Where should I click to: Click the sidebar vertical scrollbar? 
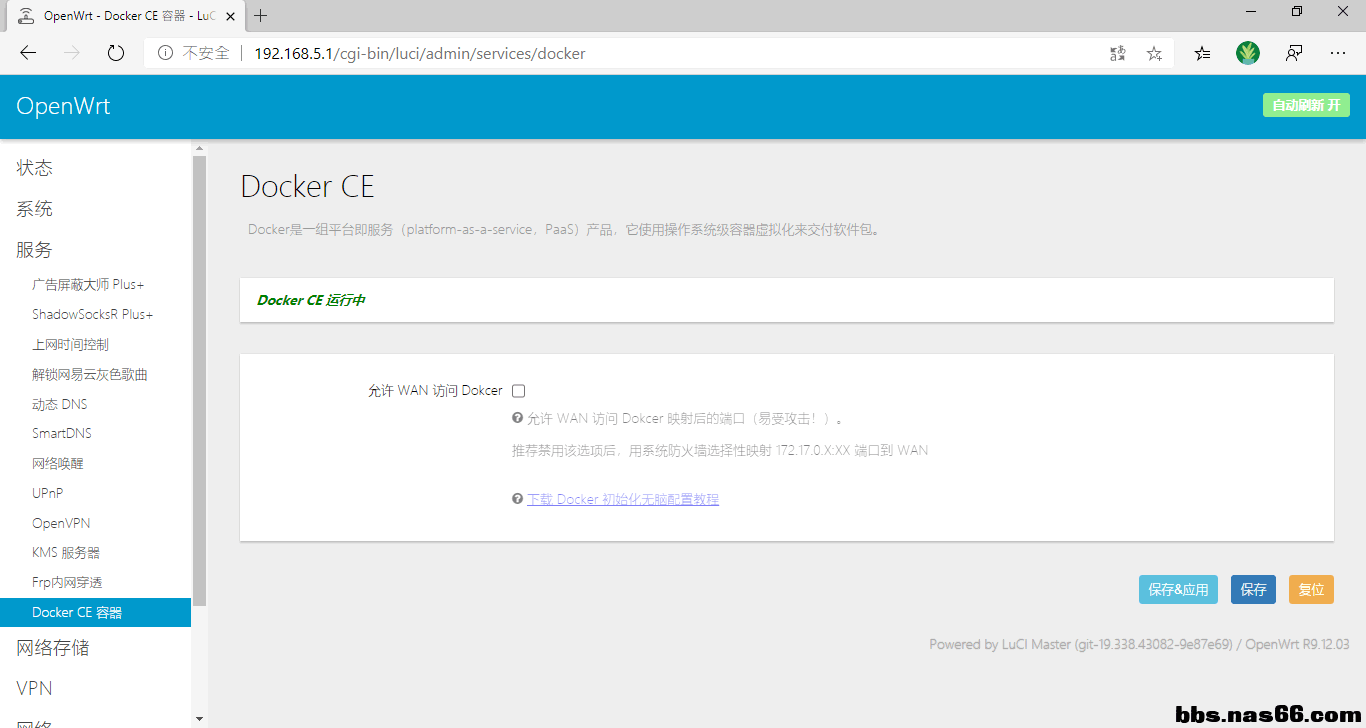[199, 380]
